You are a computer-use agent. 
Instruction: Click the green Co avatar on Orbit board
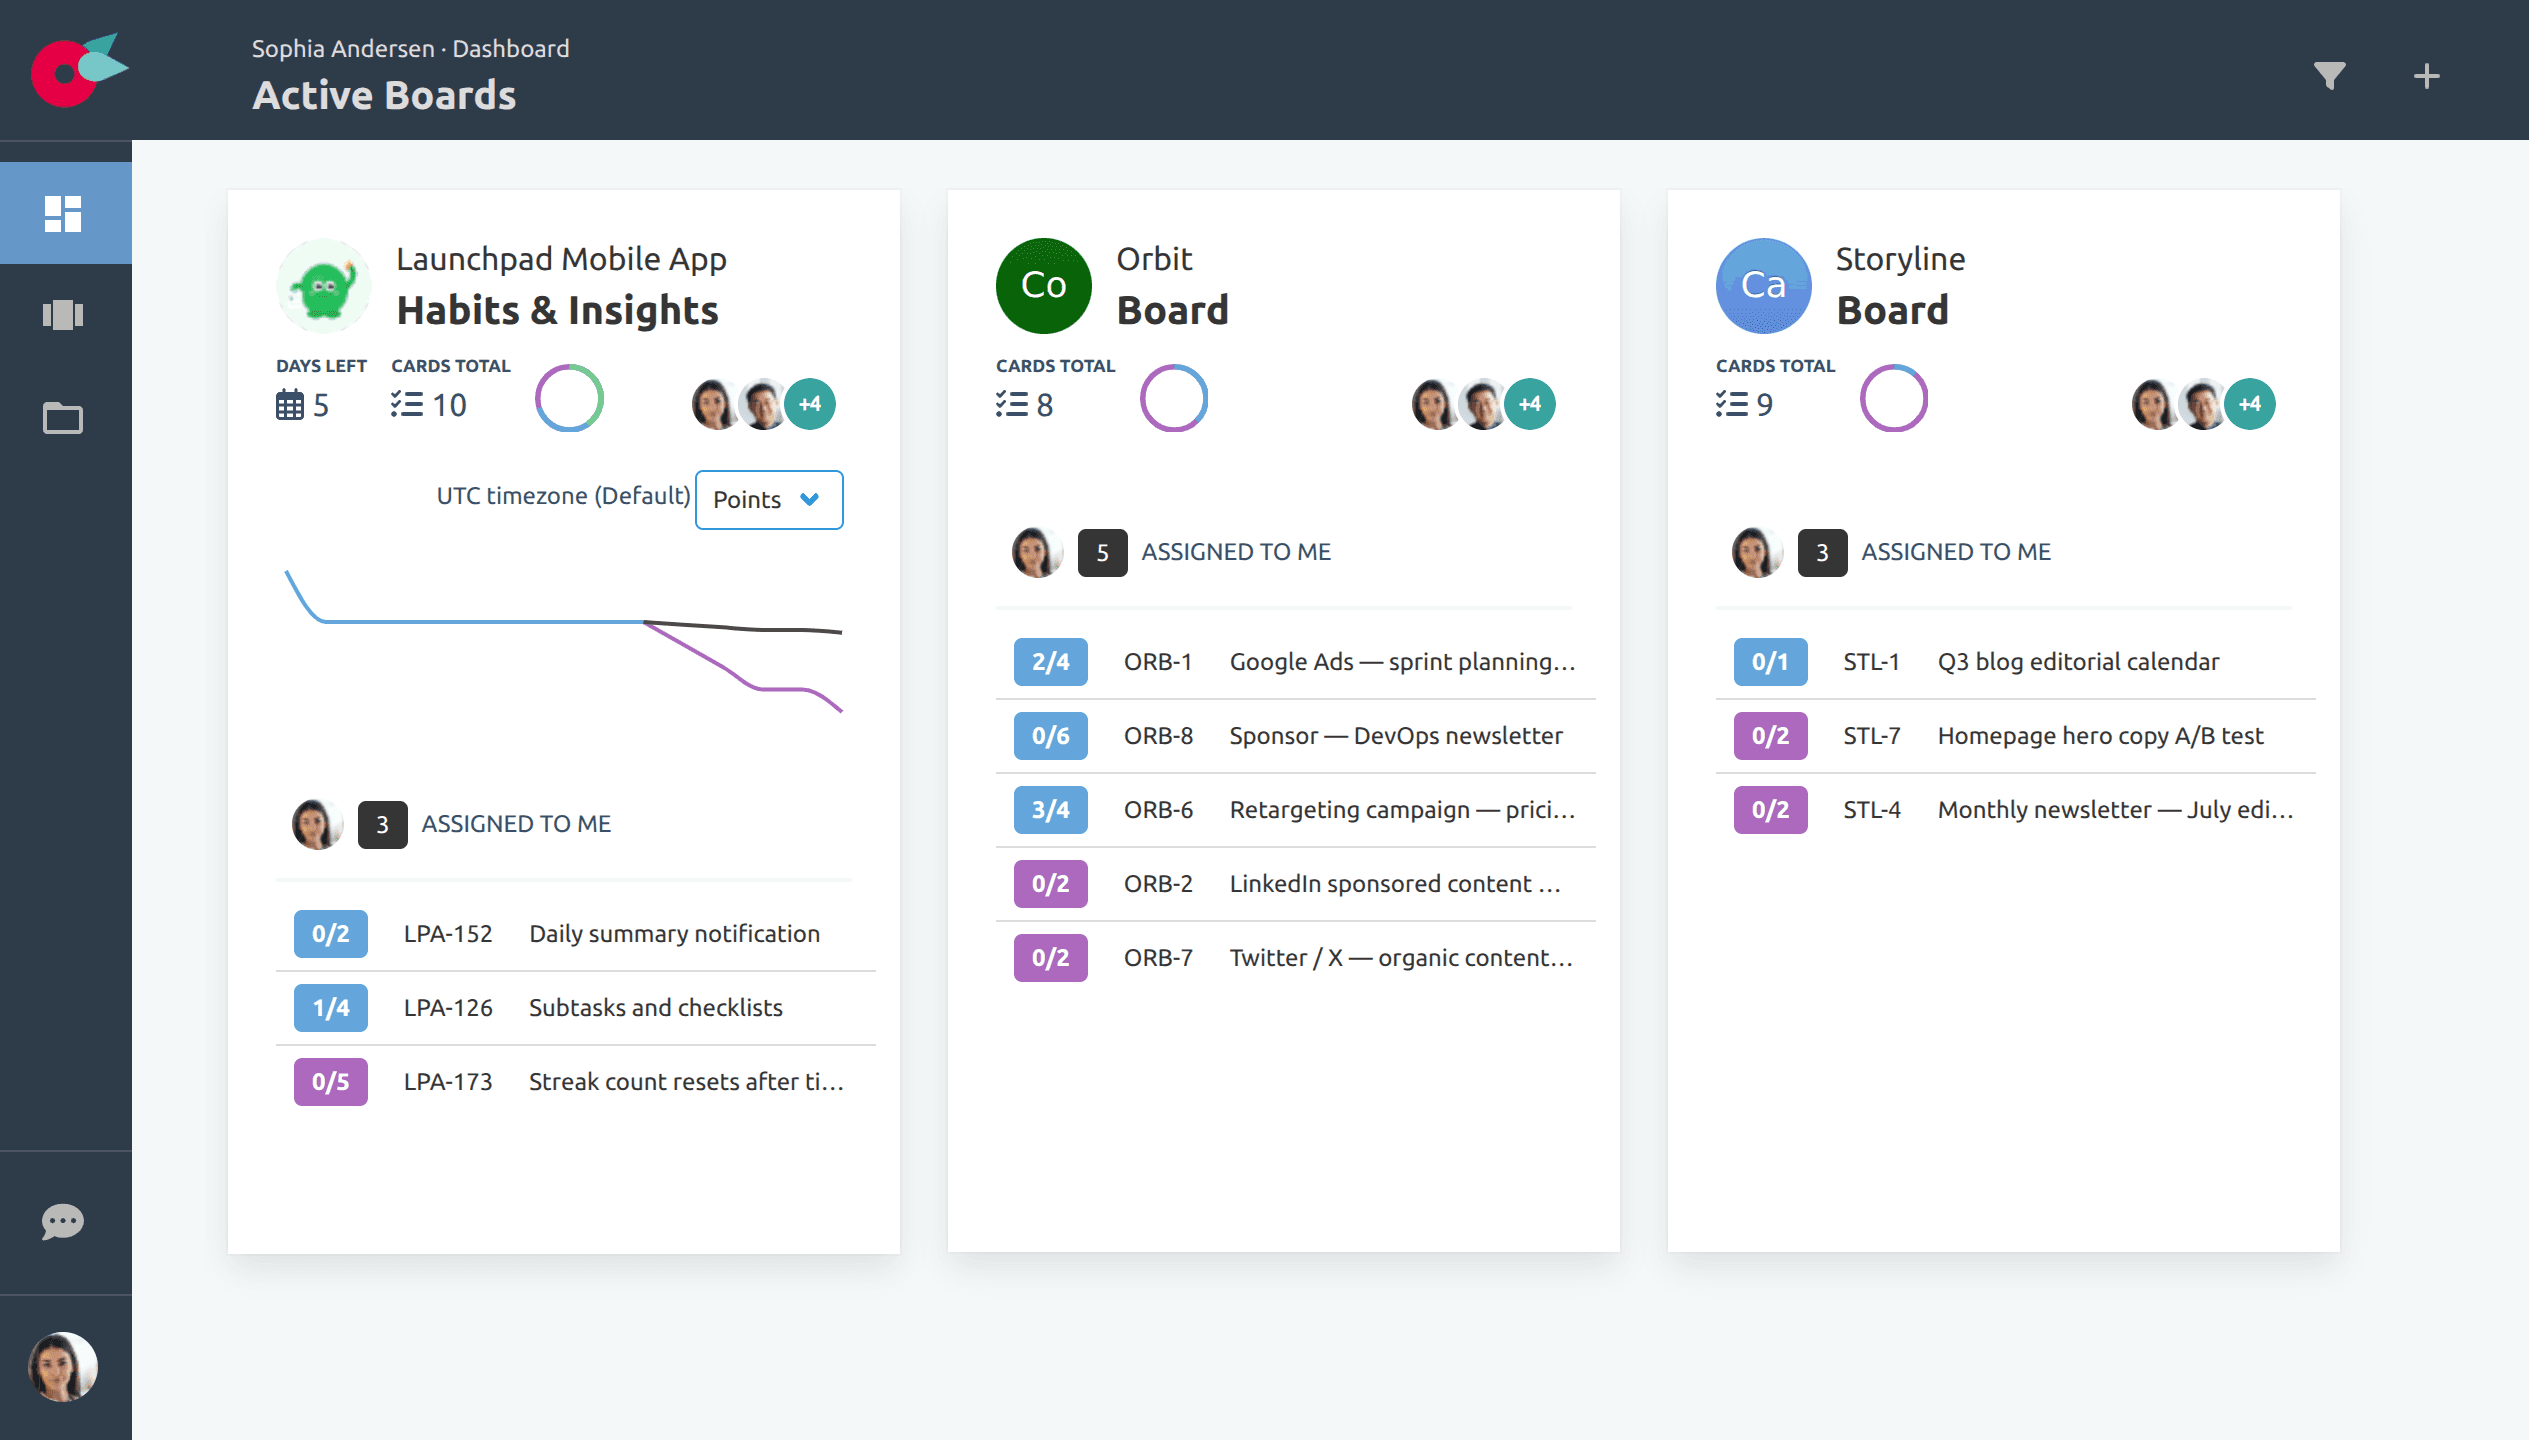(1043, 285)
